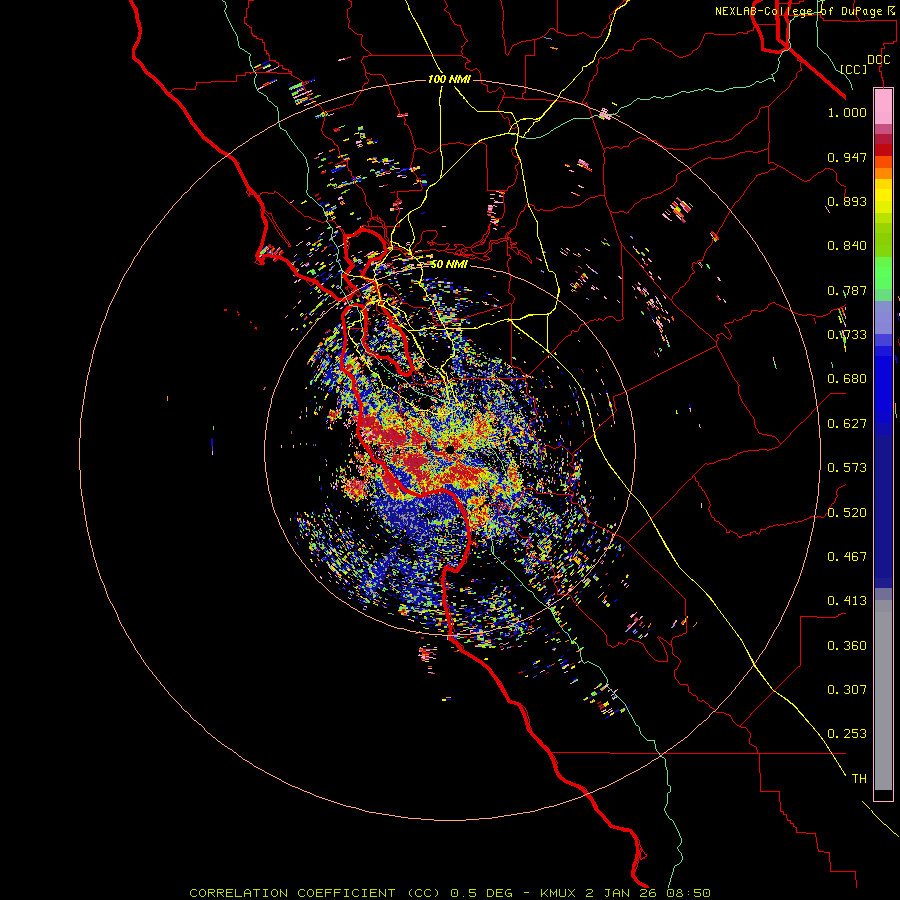Screen dimensions: 900x900
Task: Click the 1.000 scale value
Action: coord(847,112)
